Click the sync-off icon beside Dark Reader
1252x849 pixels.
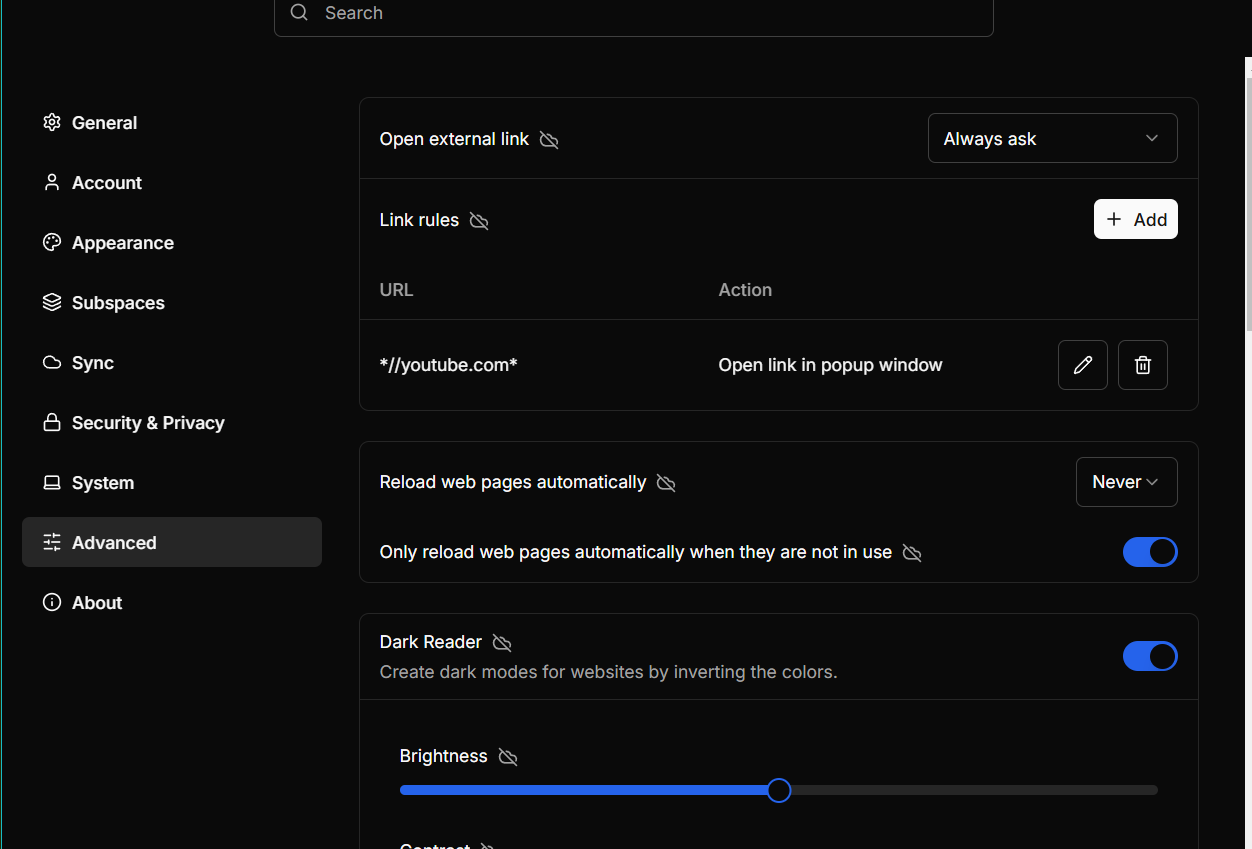click(502, 643)
